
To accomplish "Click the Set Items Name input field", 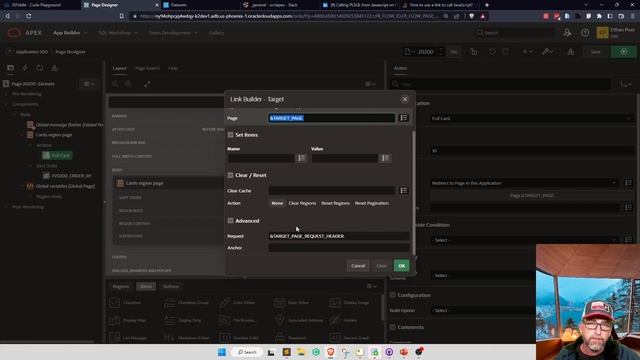I will point(261,158).
